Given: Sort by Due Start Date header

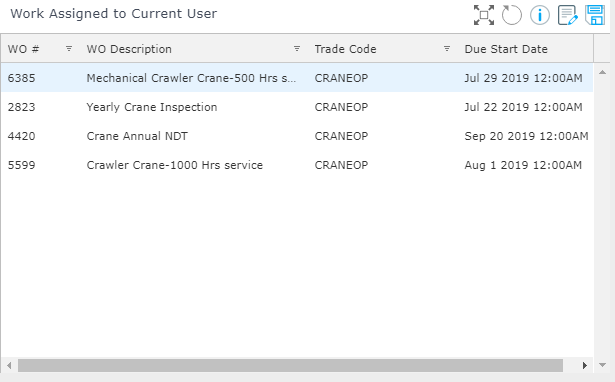Looking at the screenshot, I should [506, 49].
